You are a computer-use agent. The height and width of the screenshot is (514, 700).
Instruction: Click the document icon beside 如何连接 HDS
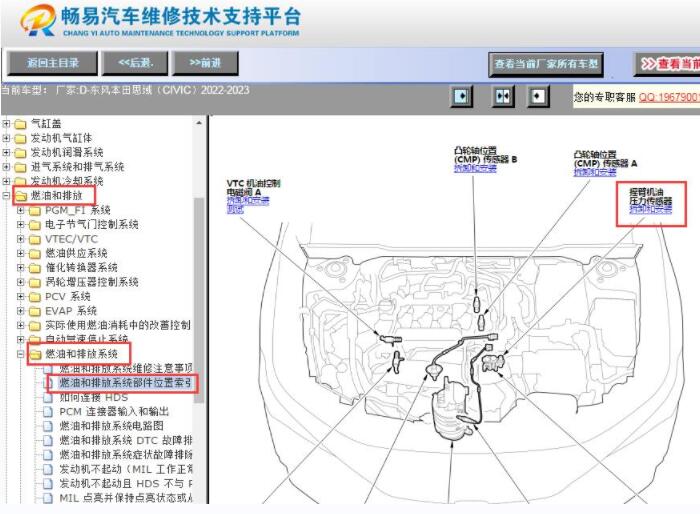point(48,397)
